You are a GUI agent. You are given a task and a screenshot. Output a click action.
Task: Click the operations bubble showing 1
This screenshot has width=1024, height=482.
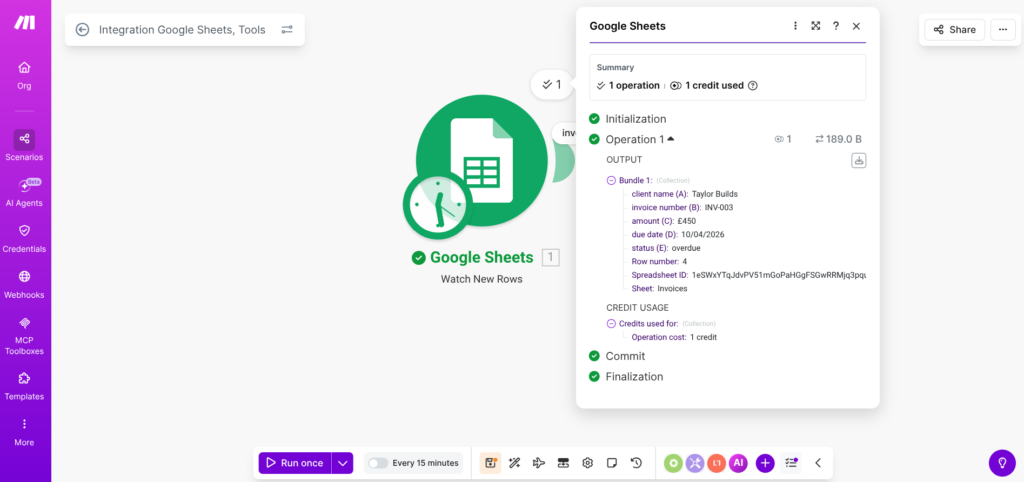coord(552,84)
